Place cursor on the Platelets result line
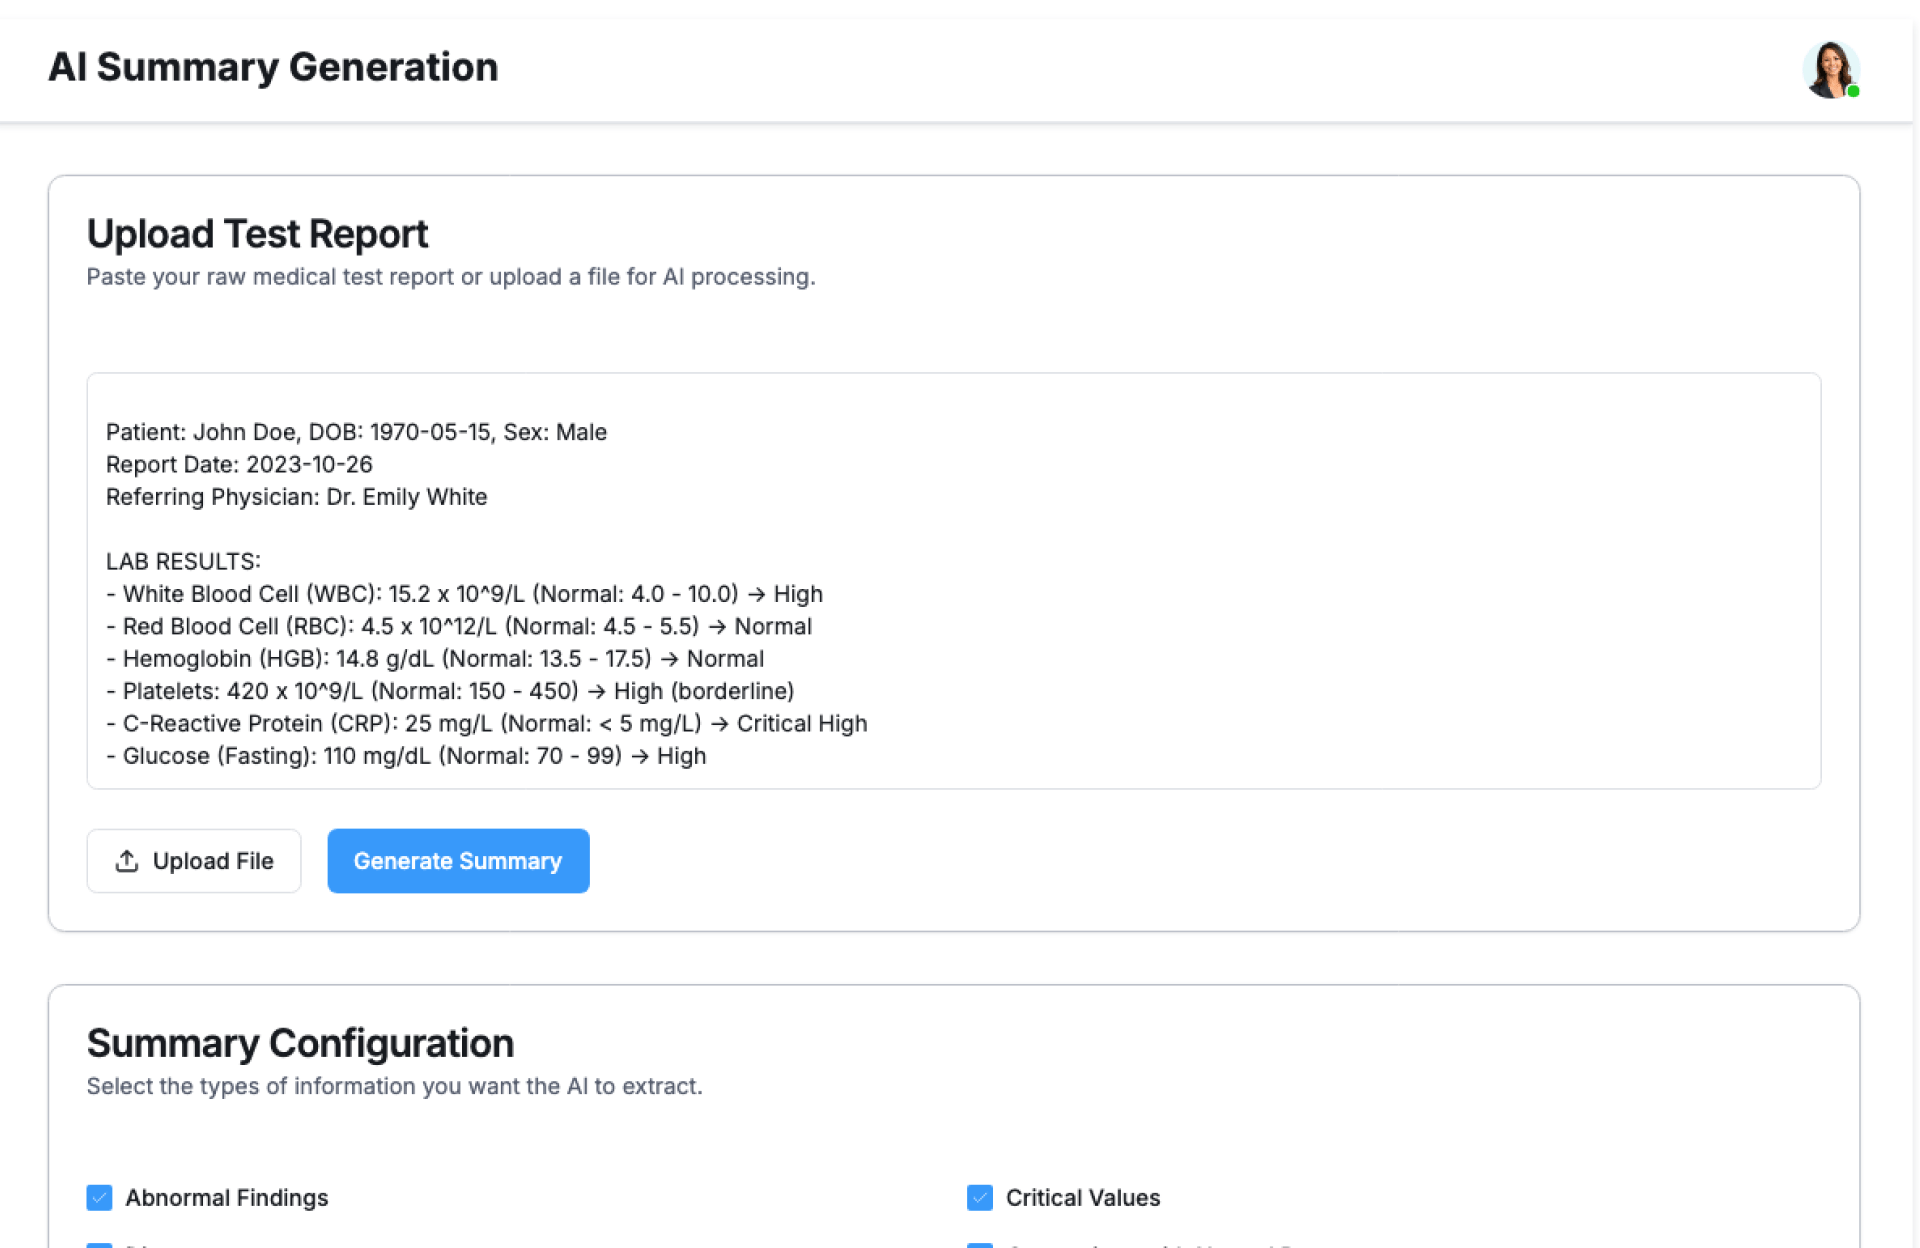Viewport: 1920px width, 1248px height. (x=450, y=691)
